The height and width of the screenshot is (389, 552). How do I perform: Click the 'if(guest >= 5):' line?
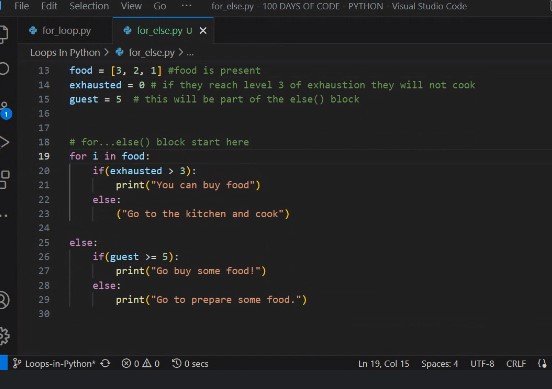pos(136,257)
